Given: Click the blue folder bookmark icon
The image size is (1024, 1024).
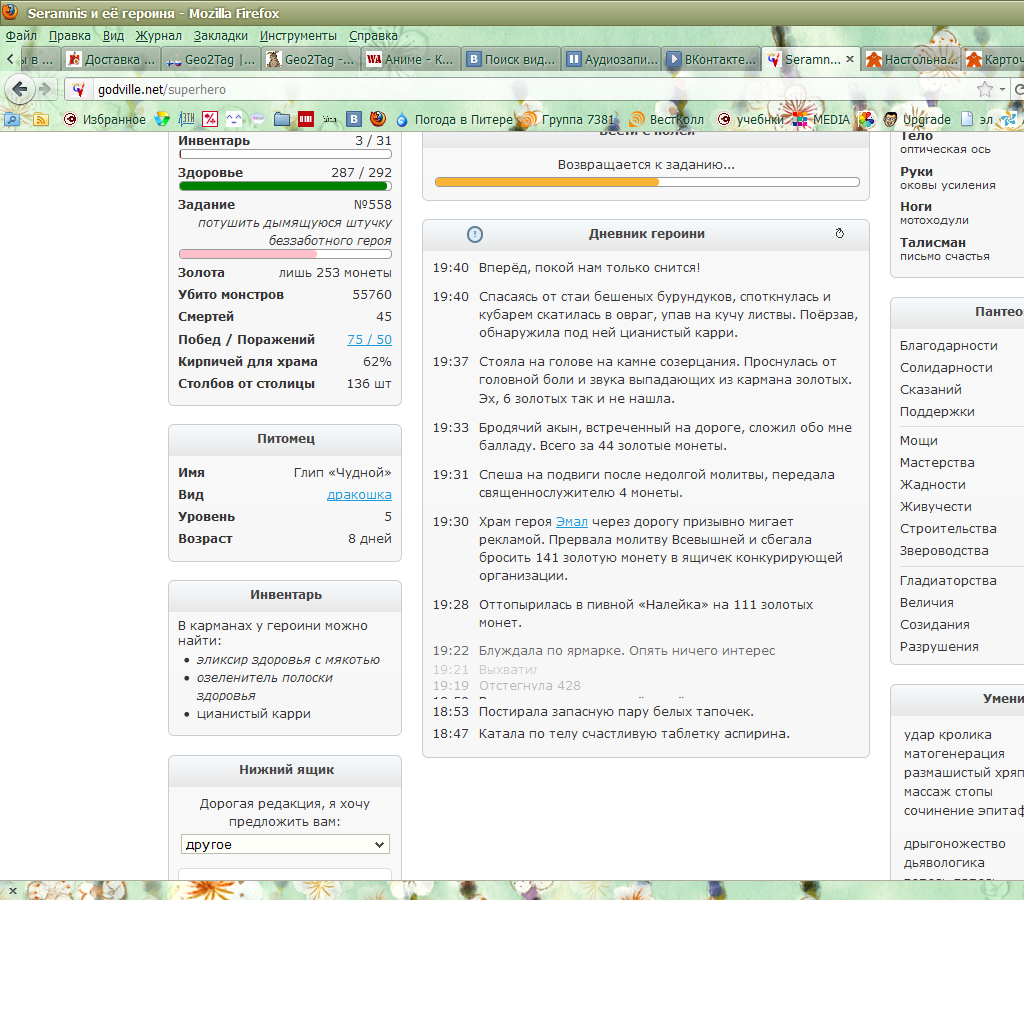Looking at the screenshot, I should (x=281, y=119).
